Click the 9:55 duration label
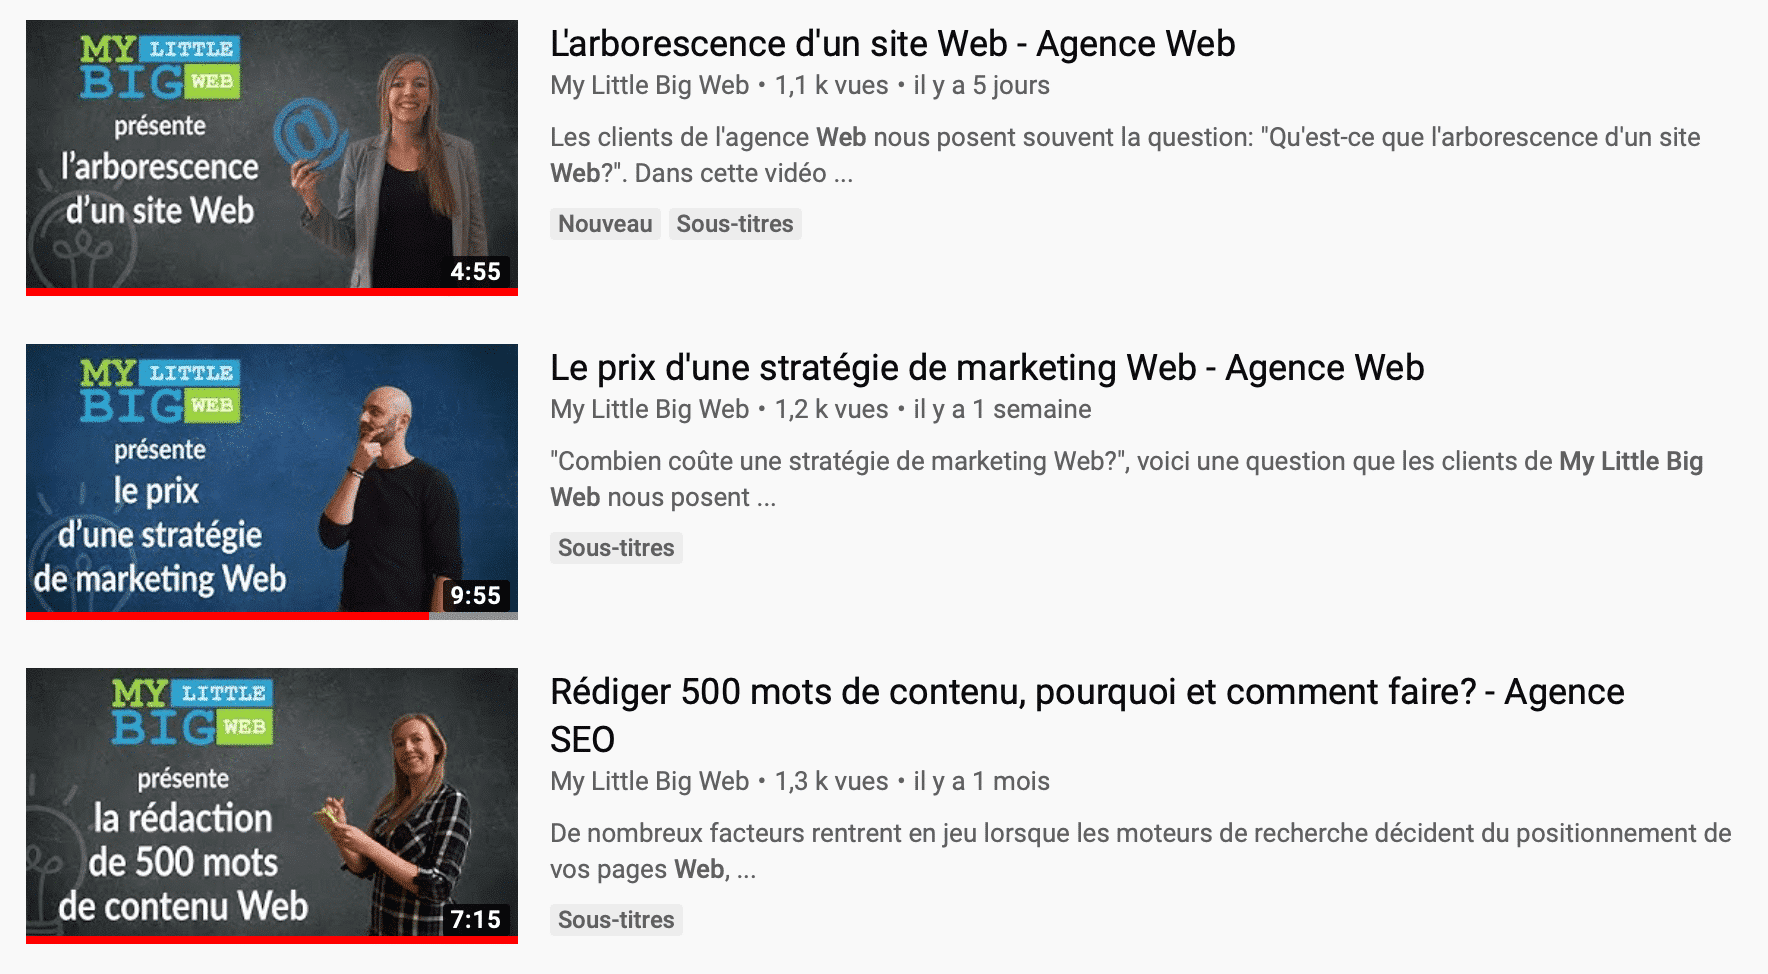Viewport: 1768px width, 974px height. point(475,595)
